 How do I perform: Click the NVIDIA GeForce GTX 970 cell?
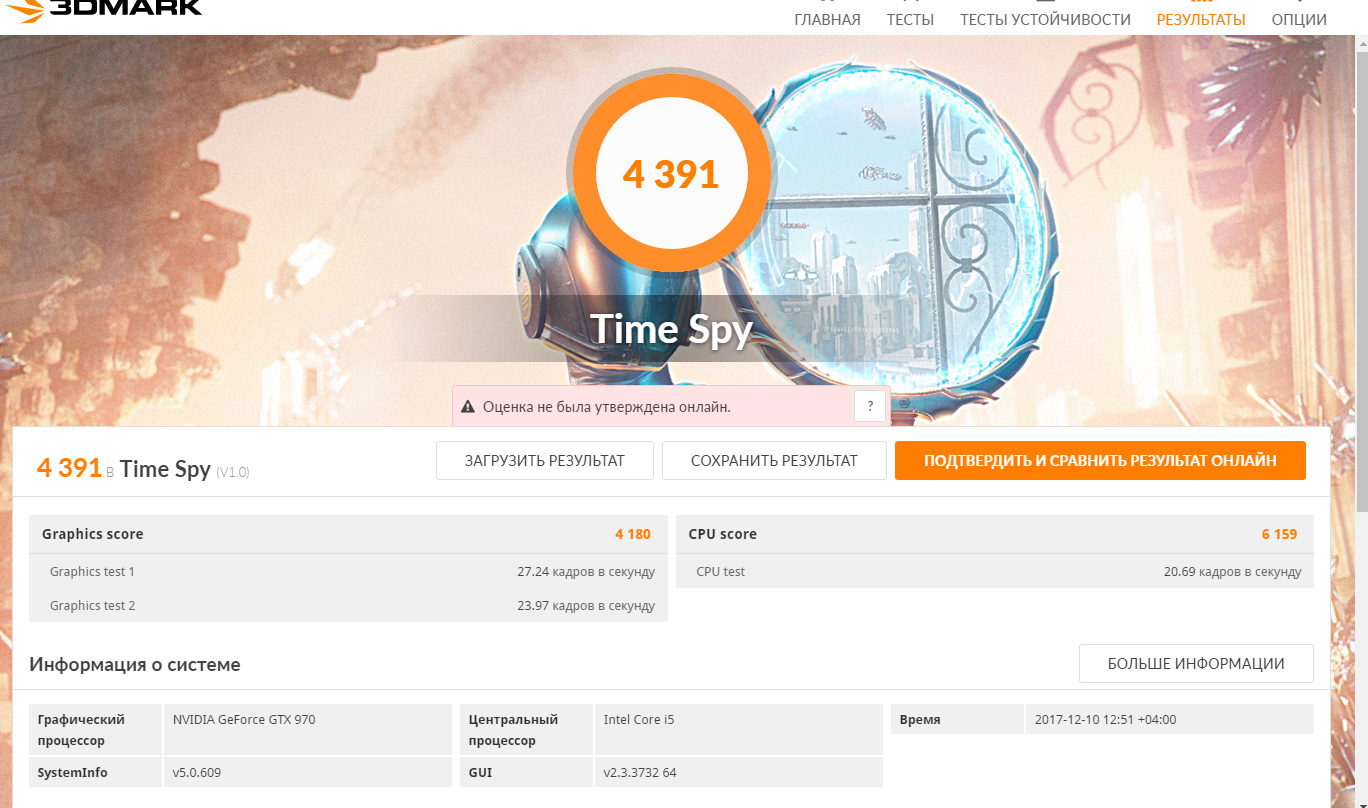(308, 730)
